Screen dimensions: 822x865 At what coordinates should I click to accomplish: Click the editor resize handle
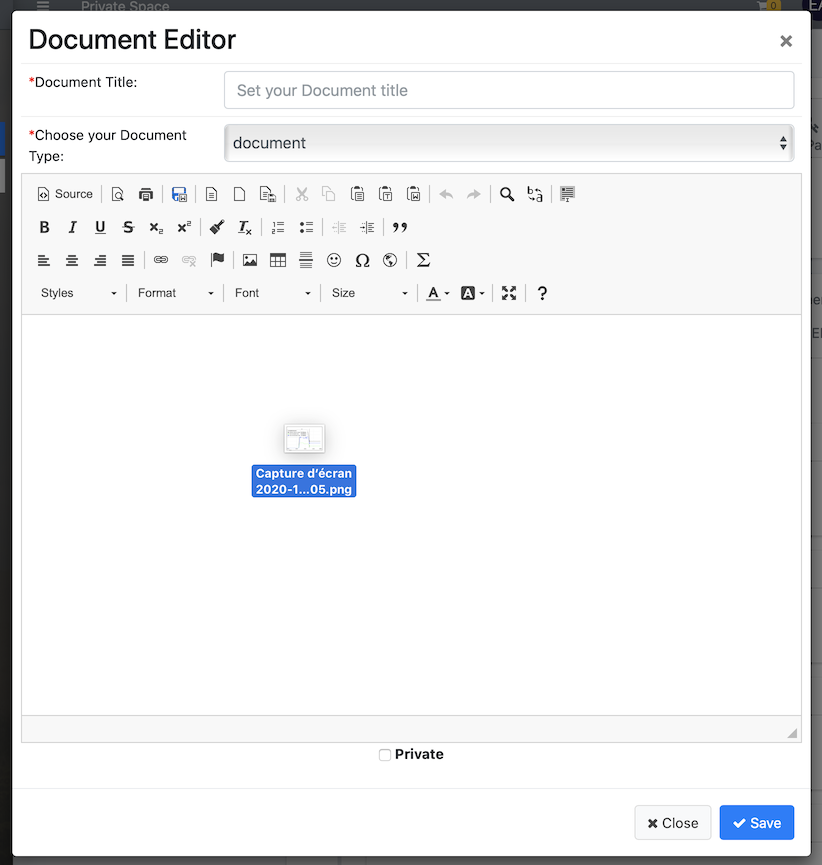[x=792, y=733]
